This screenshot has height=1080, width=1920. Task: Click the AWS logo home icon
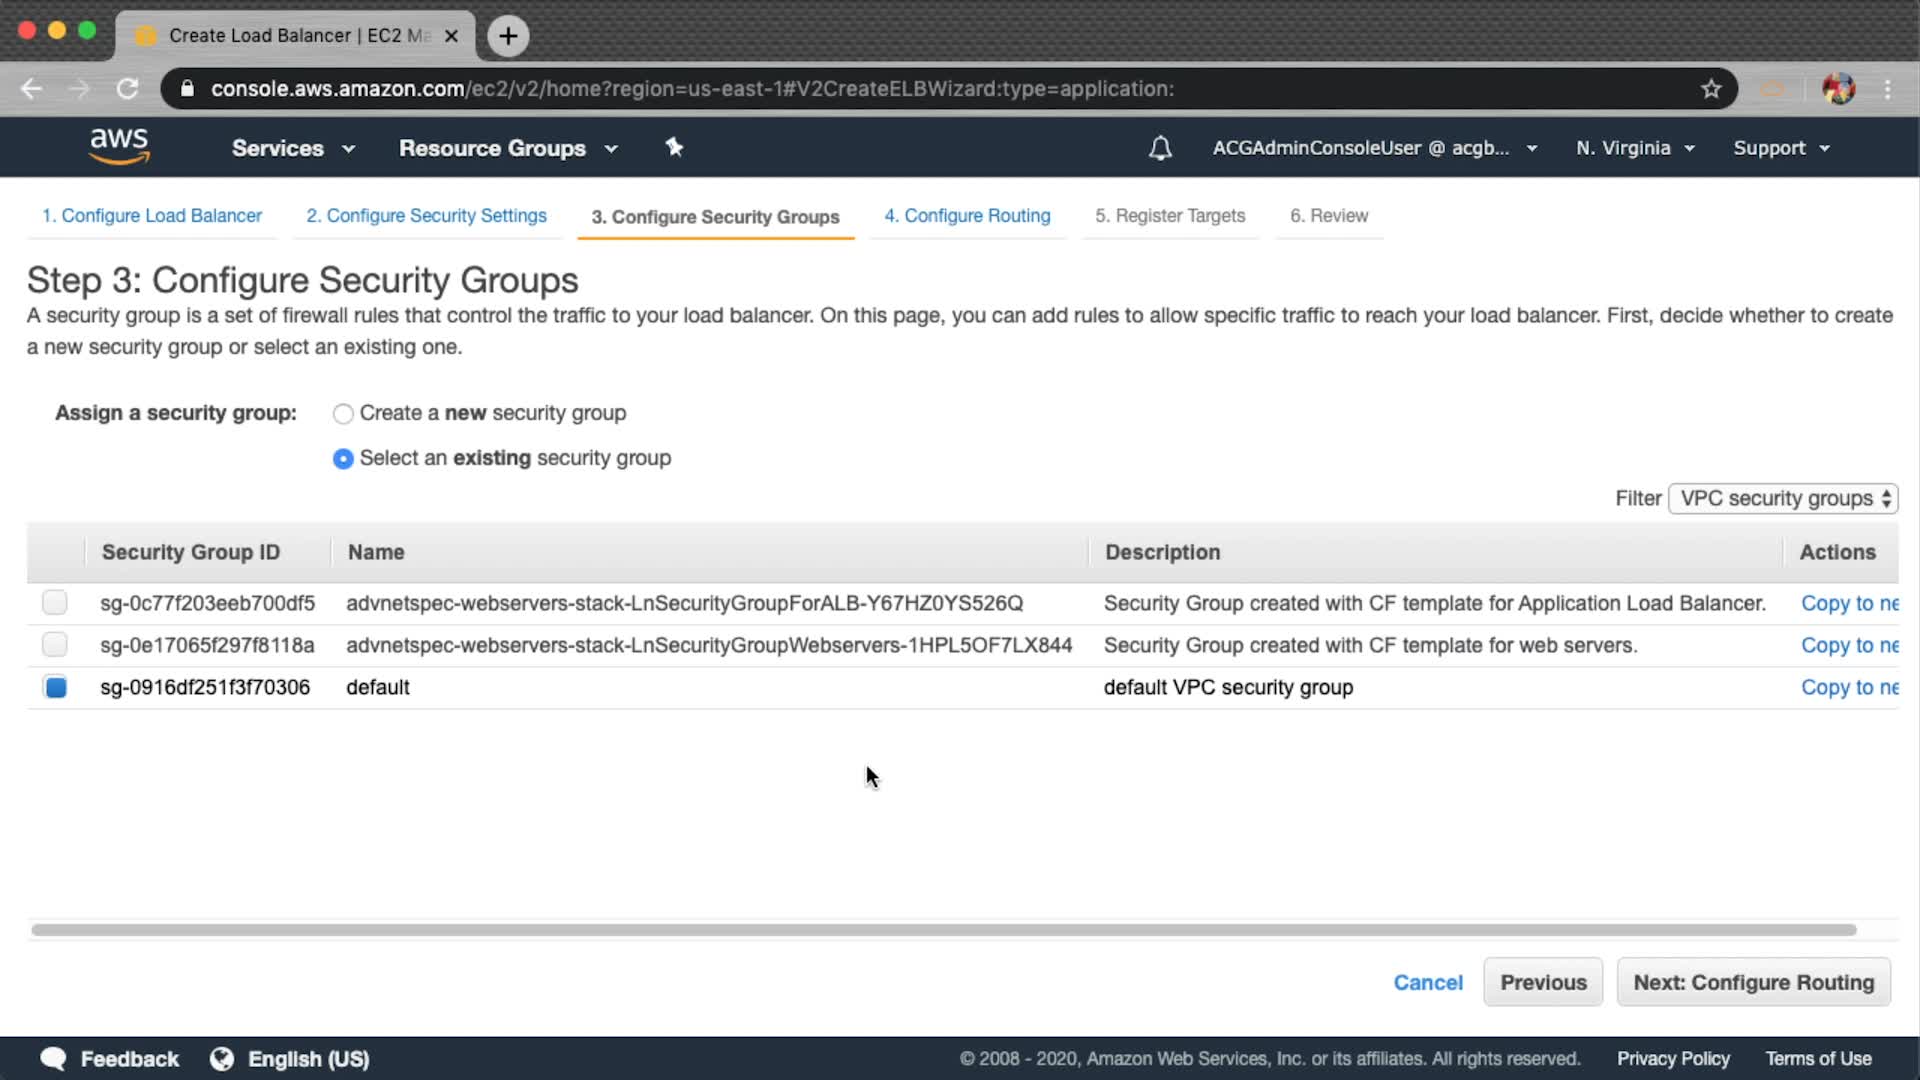click(x=119, y=146)
